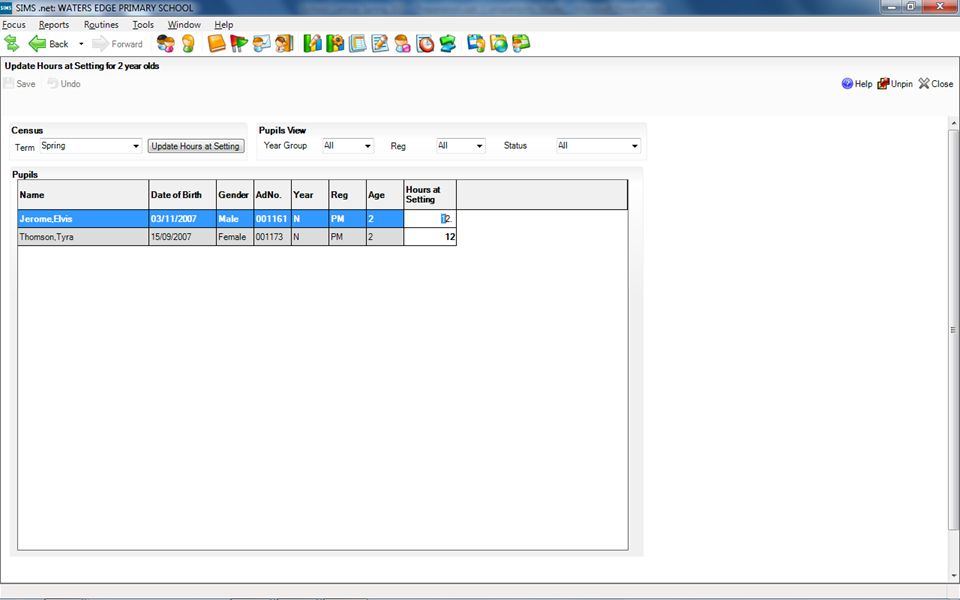
Task: Open the Focus menu
Action: click(13, 24)
